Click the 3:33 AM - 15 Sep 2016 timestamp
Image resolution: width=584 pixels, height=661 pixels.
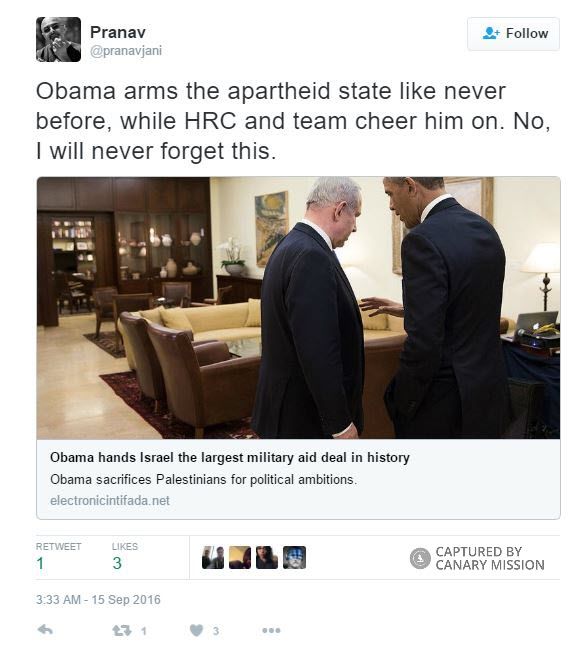coord(98,599)
